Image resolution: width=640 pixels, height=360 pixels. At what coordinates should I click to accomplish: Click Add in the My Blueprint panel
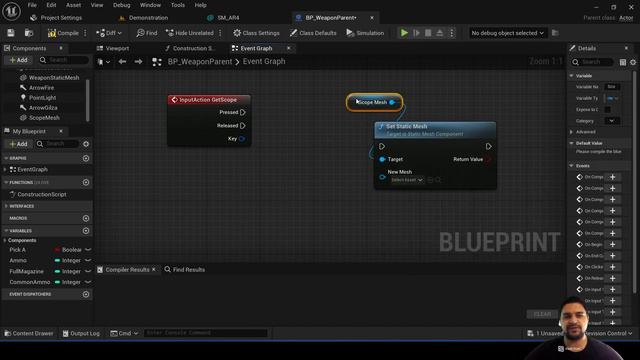coord(18,144)
